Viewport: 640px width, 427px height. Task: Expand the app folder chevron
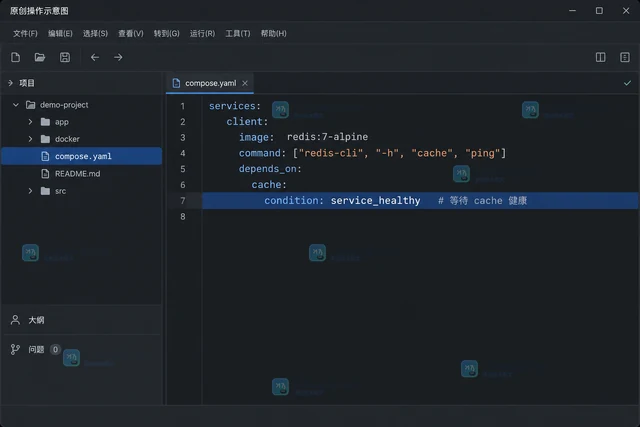30,122
